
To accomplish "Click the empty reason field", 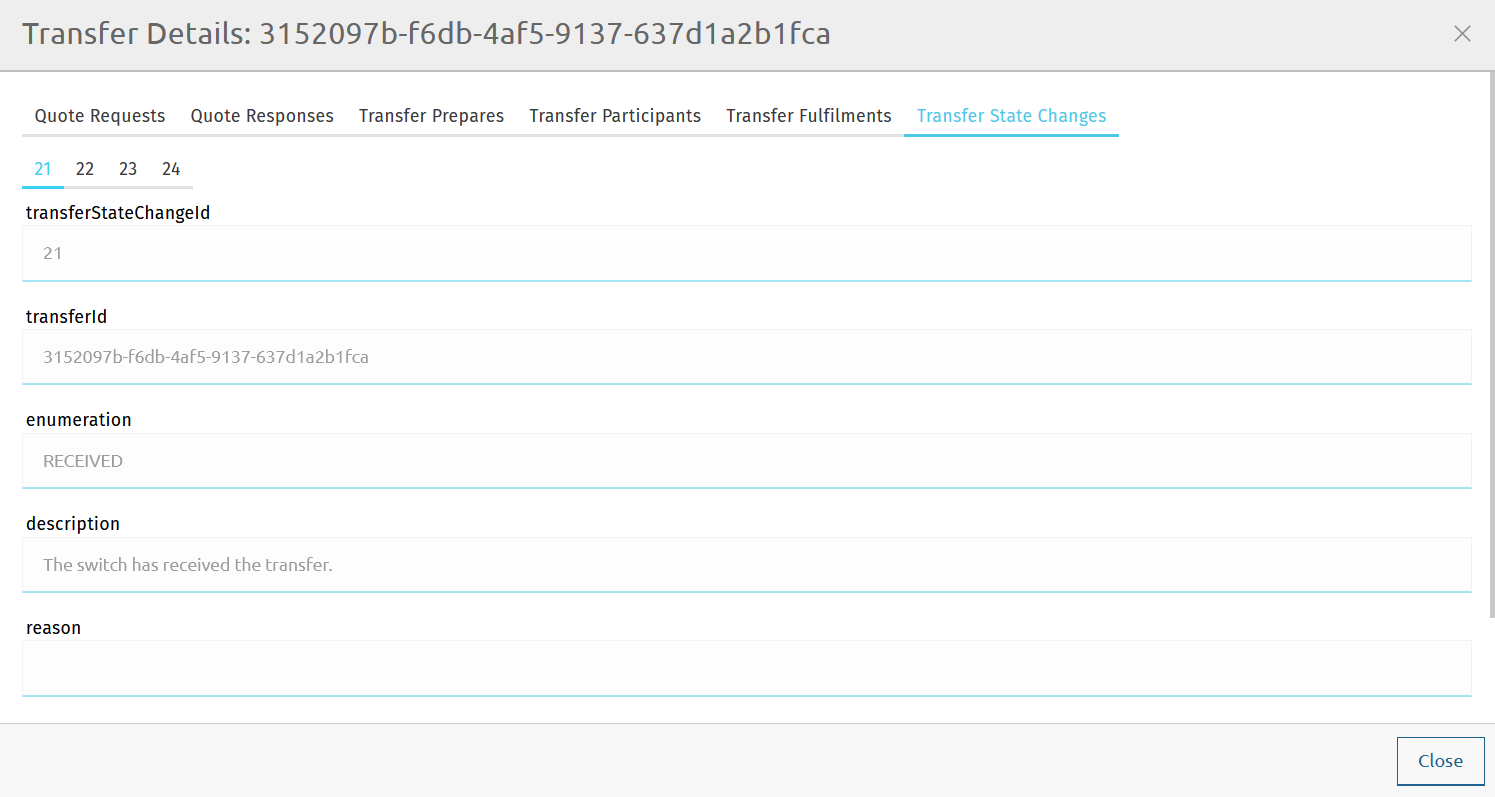I will coord(746,667).
